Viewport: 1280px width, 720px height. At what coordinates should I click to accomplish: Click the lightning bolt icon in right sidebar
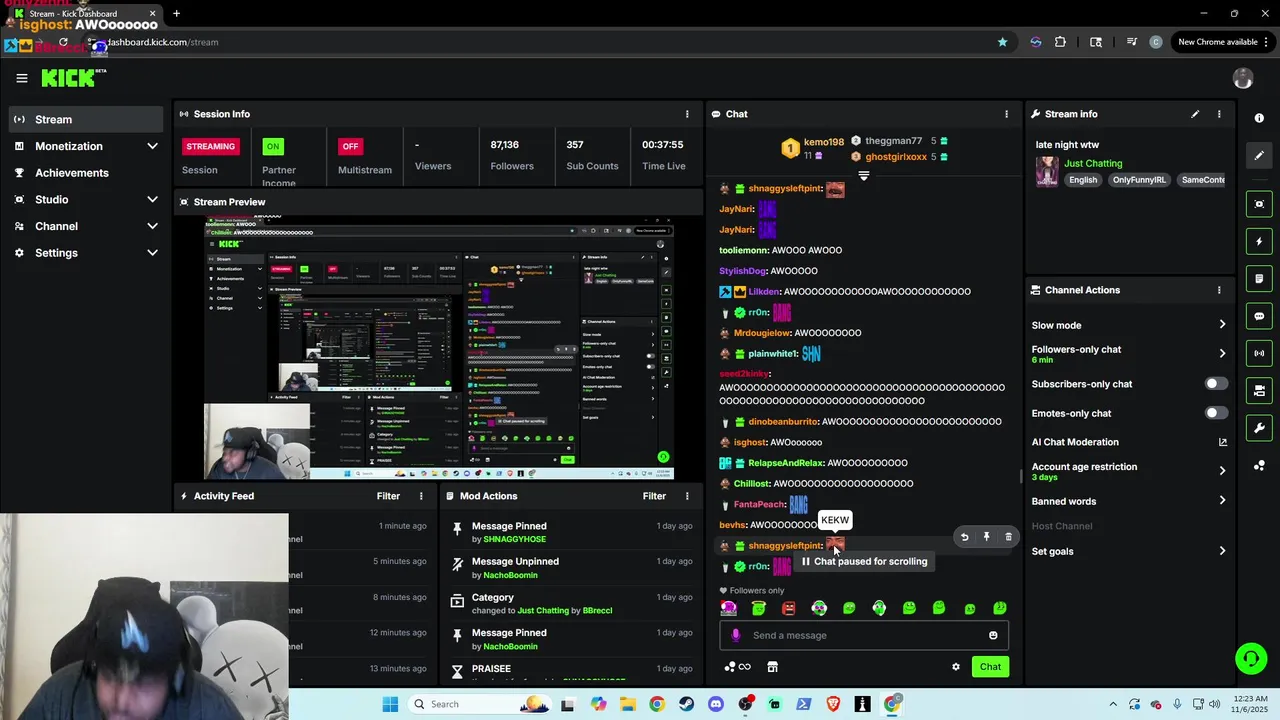click(1259, 241)
